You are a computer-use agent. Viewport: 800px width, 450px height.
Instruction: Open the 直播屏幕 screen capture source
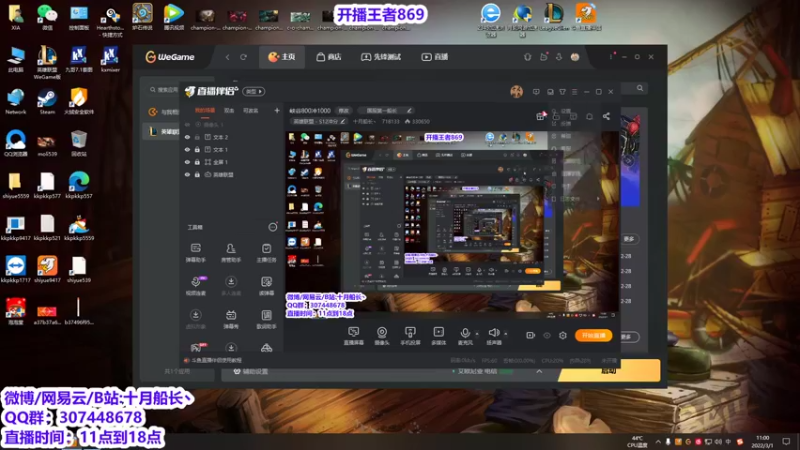click(353, 336)
